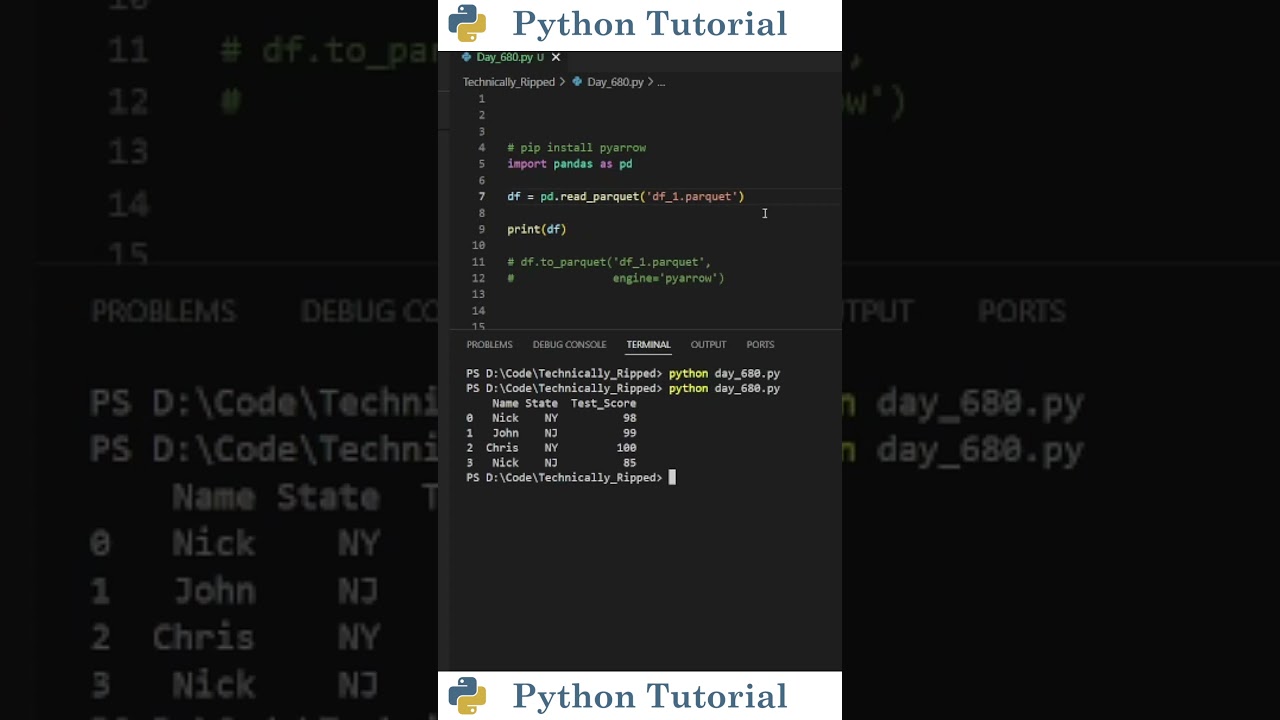Click the Python logo in bottom banner

(x=467, y=696)
